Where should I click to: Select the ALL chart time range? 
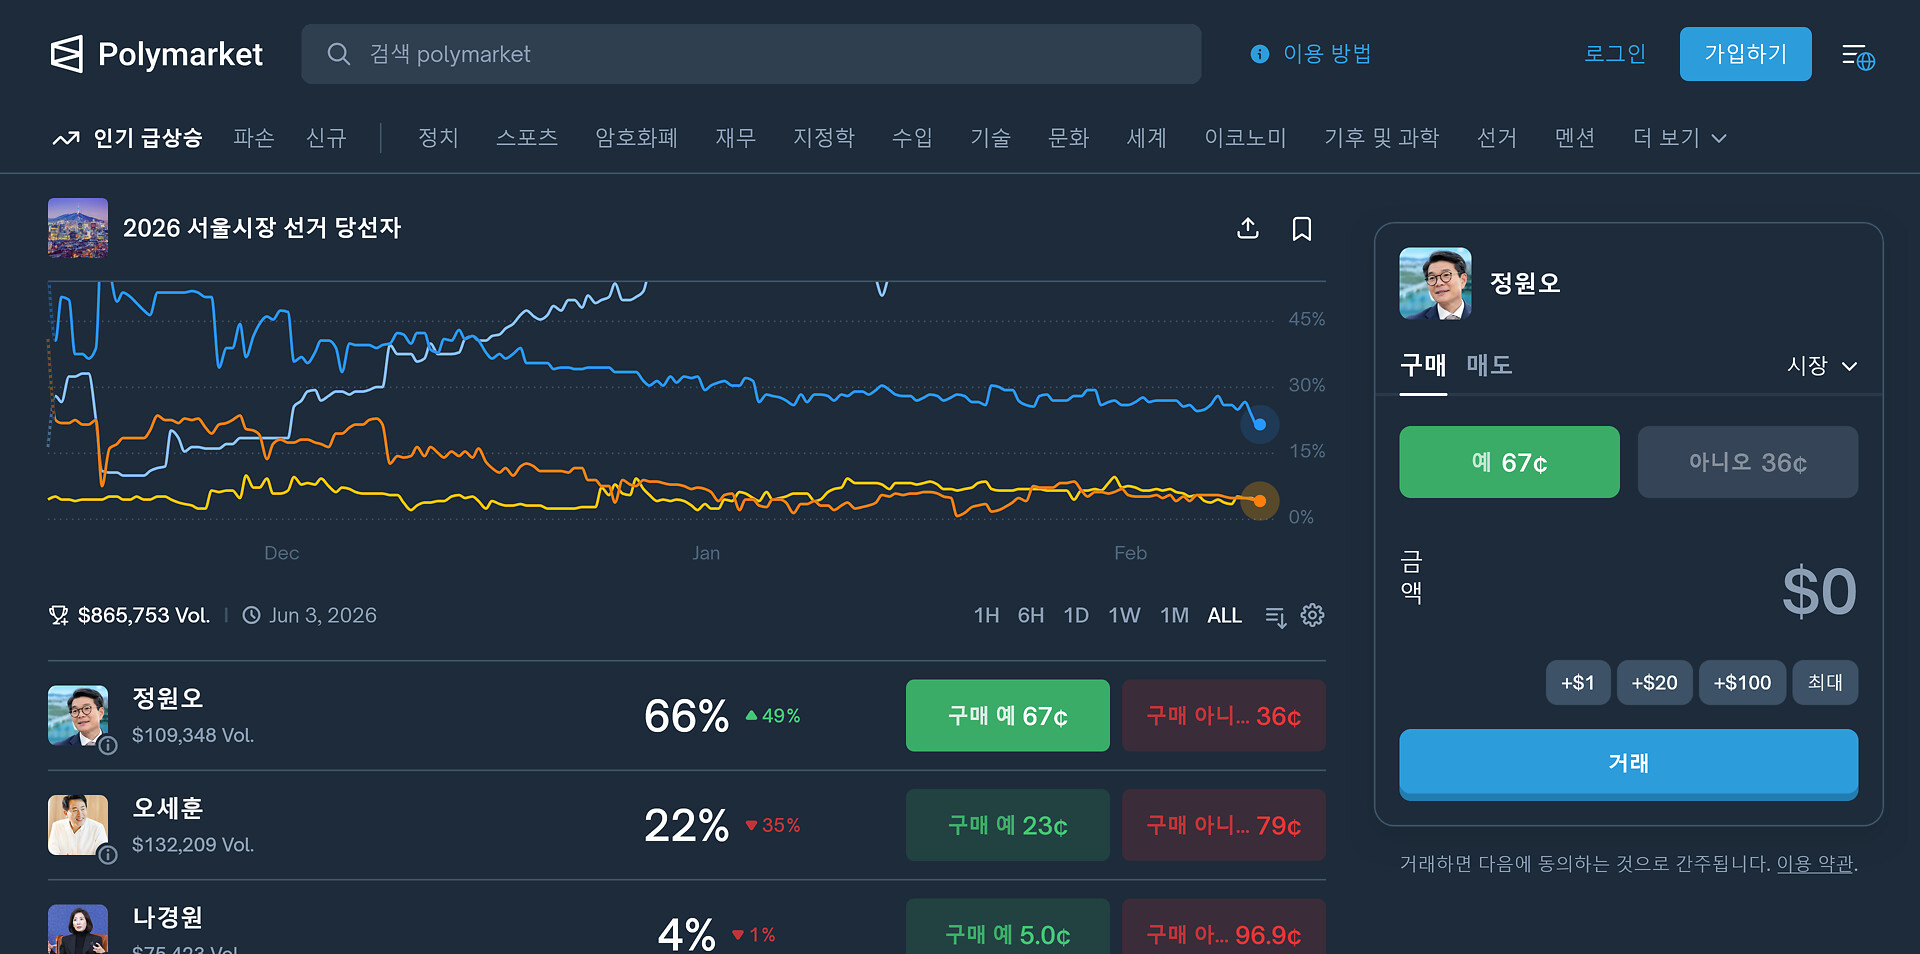pyautogui.click(x=1224, y=615)
